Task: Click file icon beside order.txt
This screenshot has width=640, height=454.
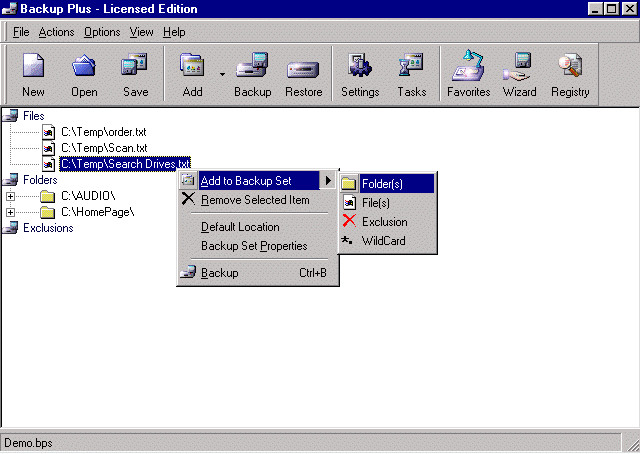Action: click(x=49, y=132)
